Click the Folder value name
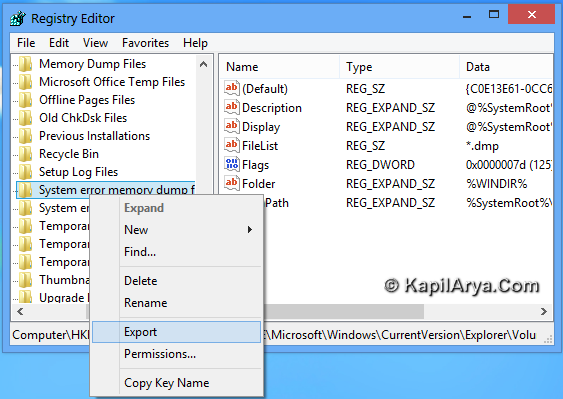This screenshot has height=399, width=563. pos(259,184)
